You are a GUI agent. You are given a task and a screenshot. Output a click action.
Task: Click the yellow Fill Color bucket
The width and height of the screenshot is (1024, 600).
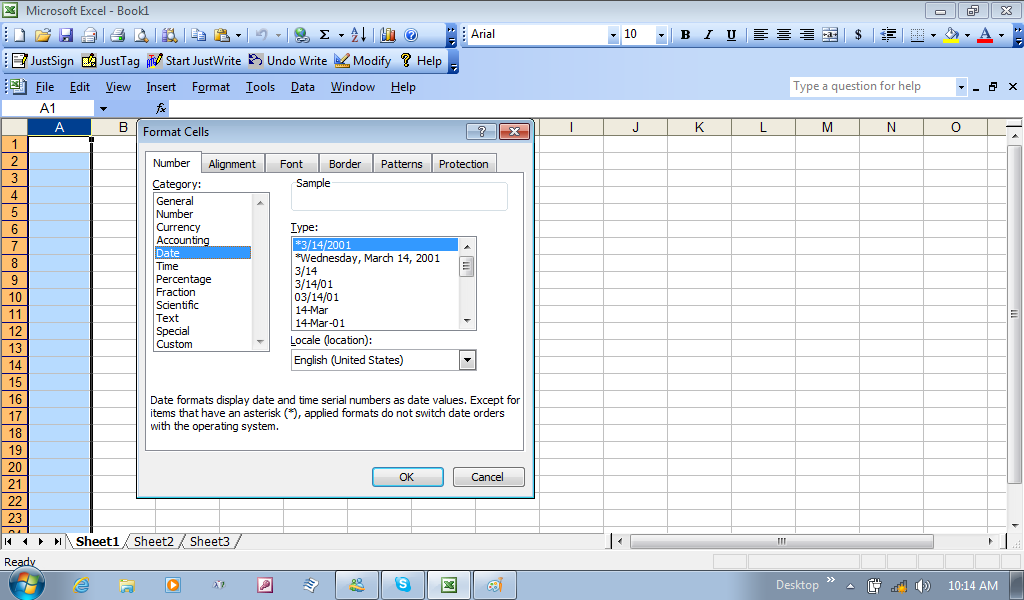(x=951, y=35)
